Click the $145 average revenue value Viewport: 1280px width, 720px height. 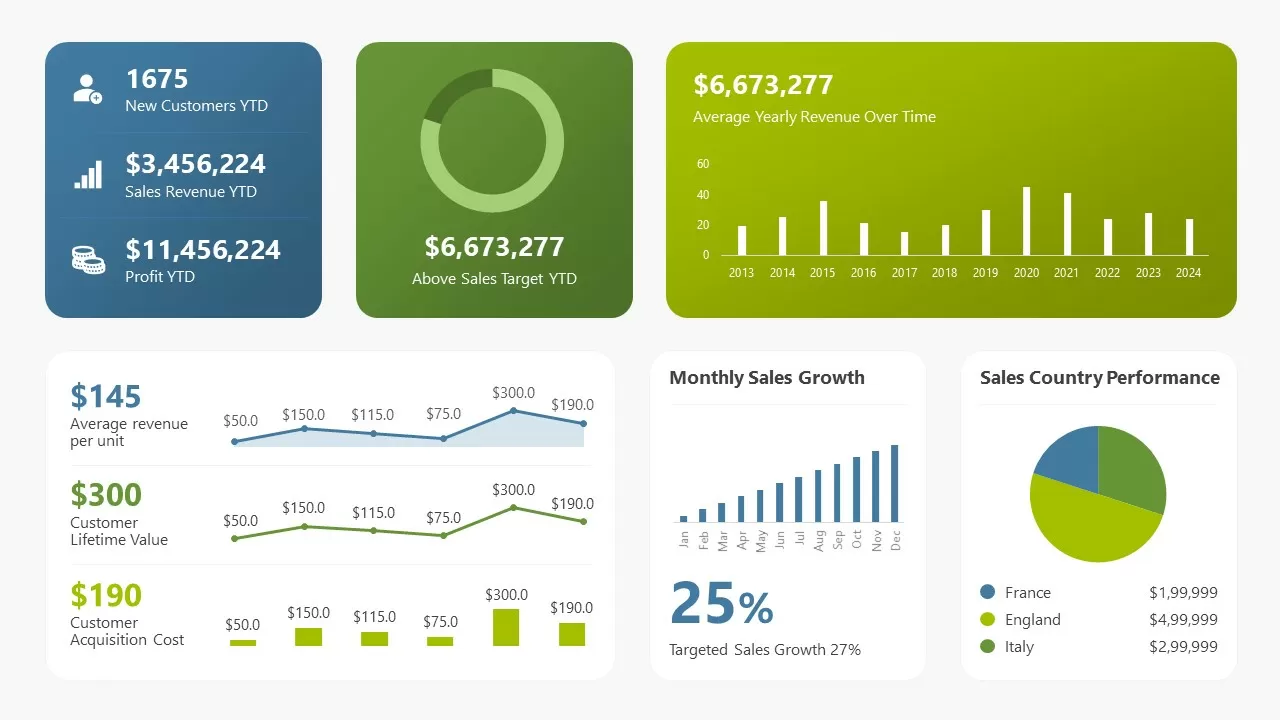[x=106, y=396]
